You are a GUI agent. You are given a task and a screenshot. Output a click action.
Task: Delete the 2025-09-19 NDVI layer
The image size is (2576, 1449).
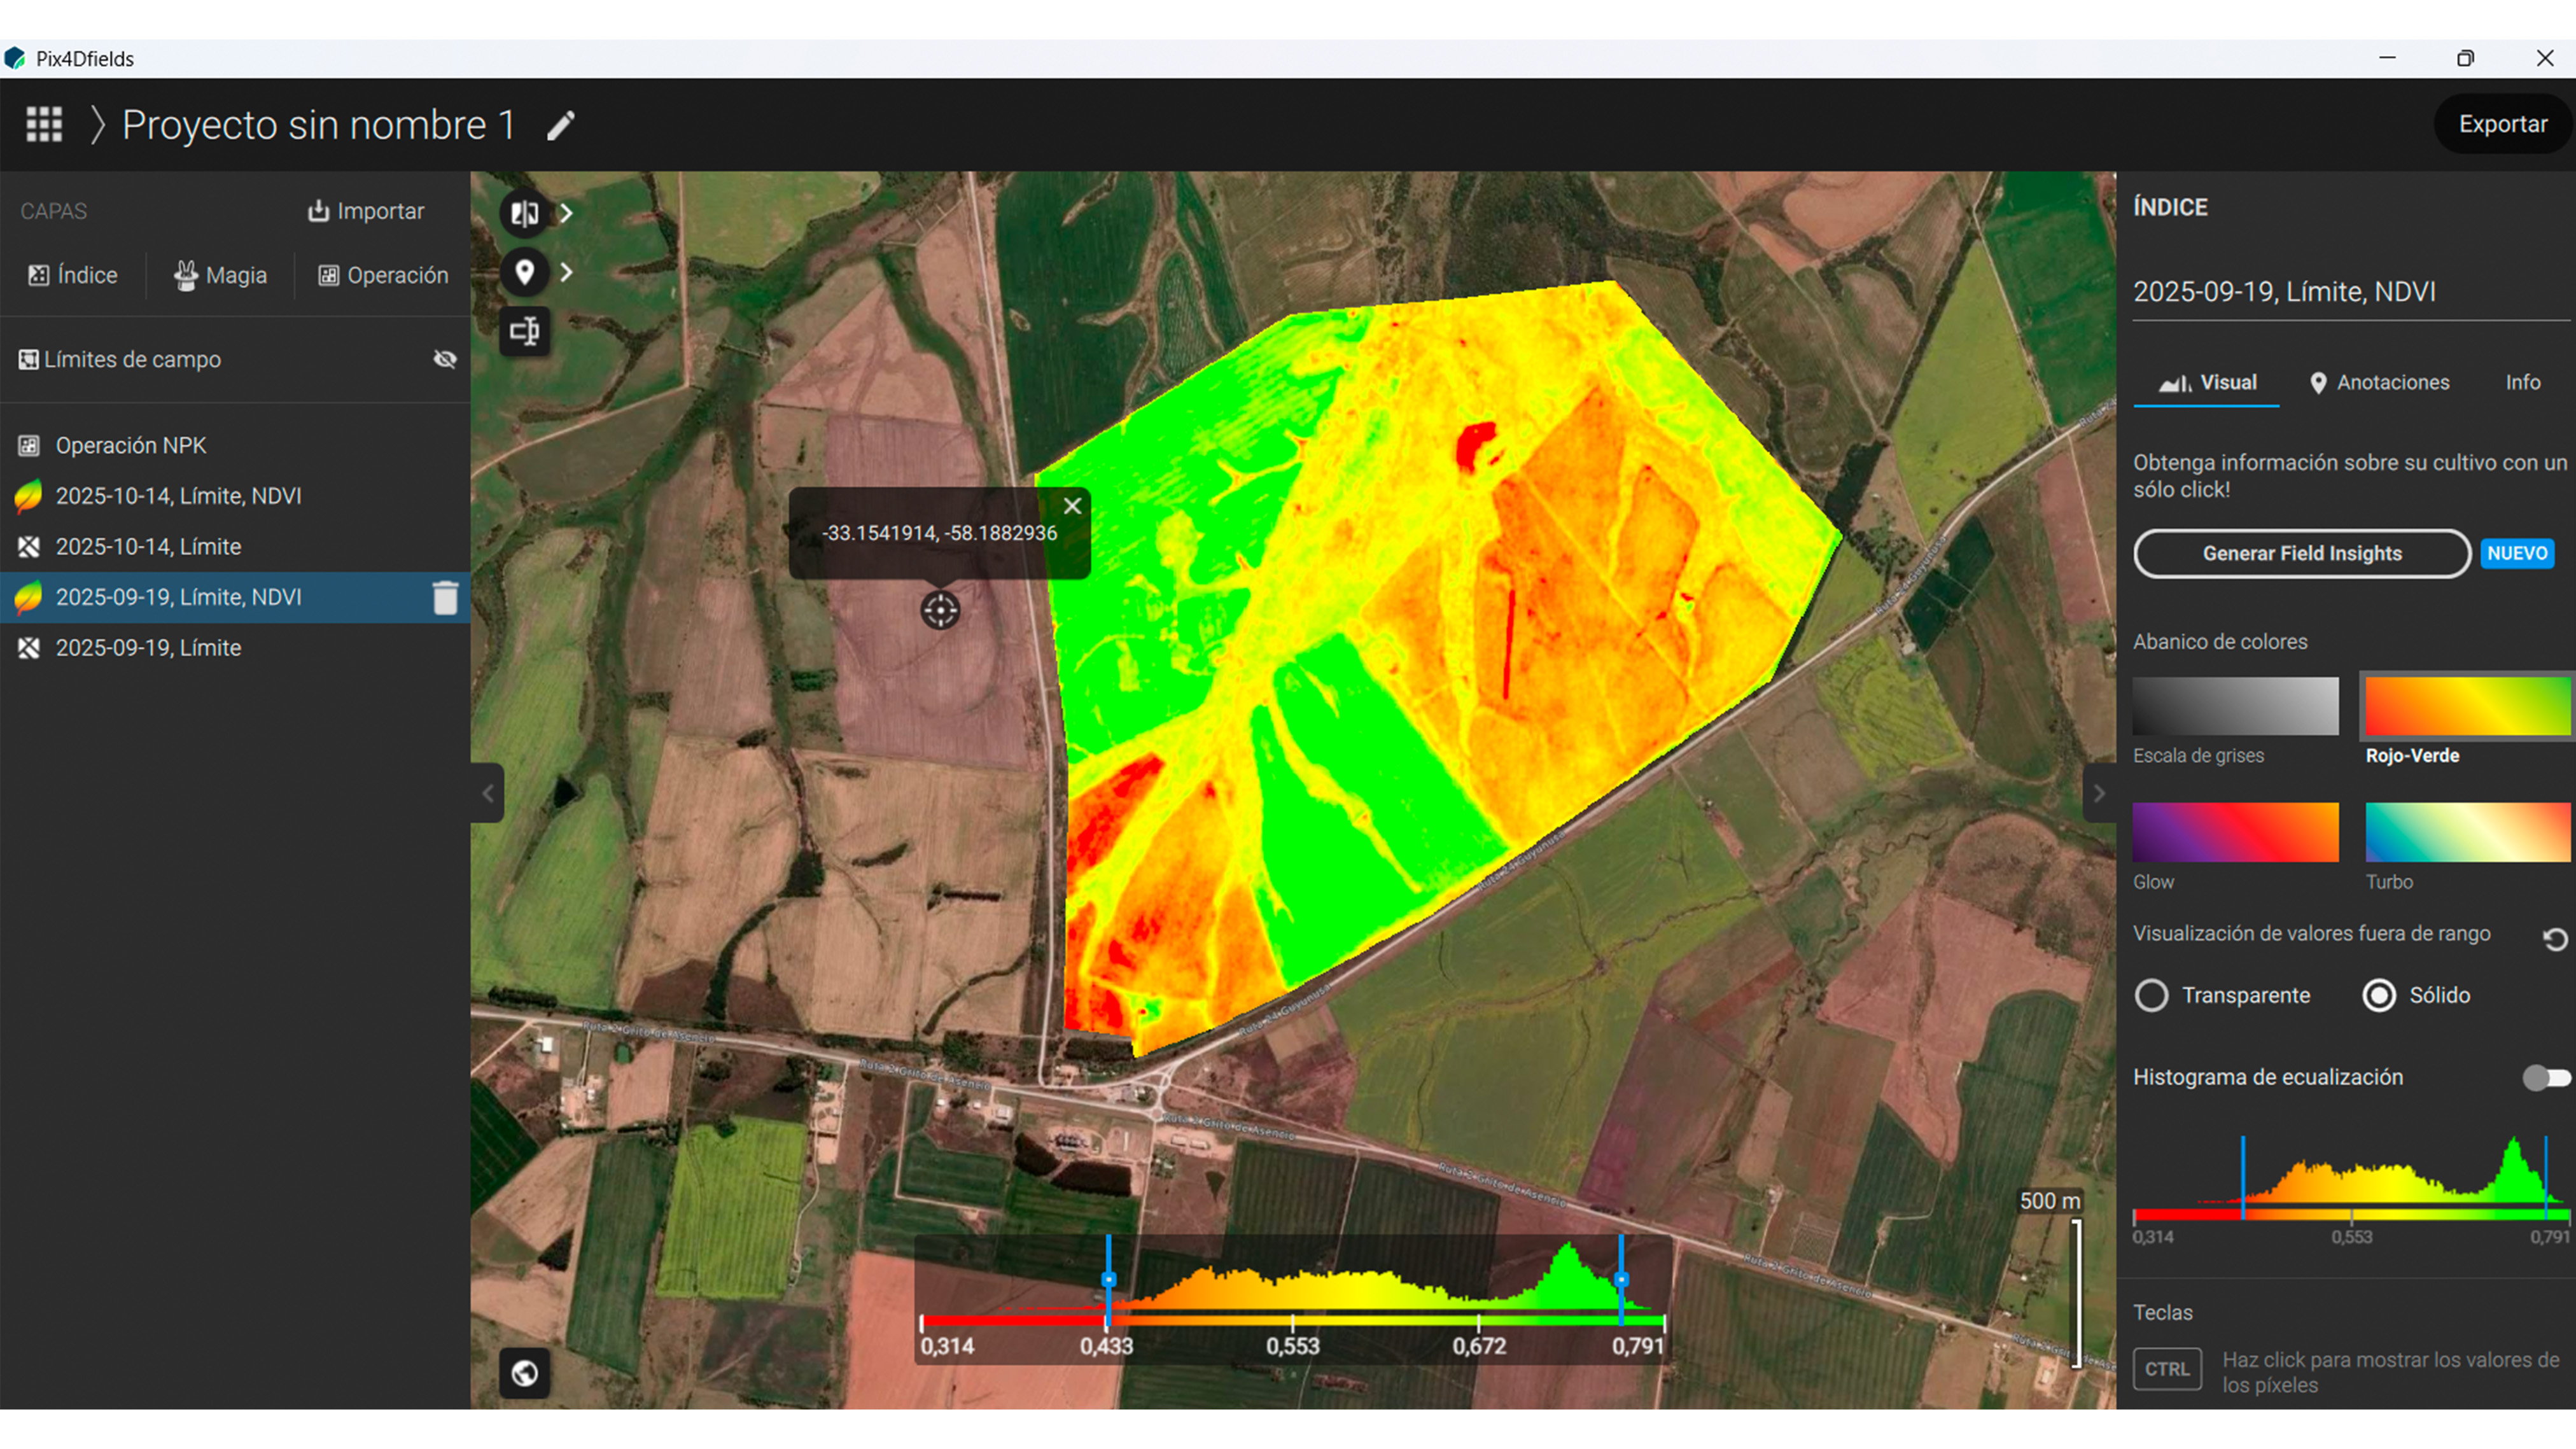(x=446, y=597)
